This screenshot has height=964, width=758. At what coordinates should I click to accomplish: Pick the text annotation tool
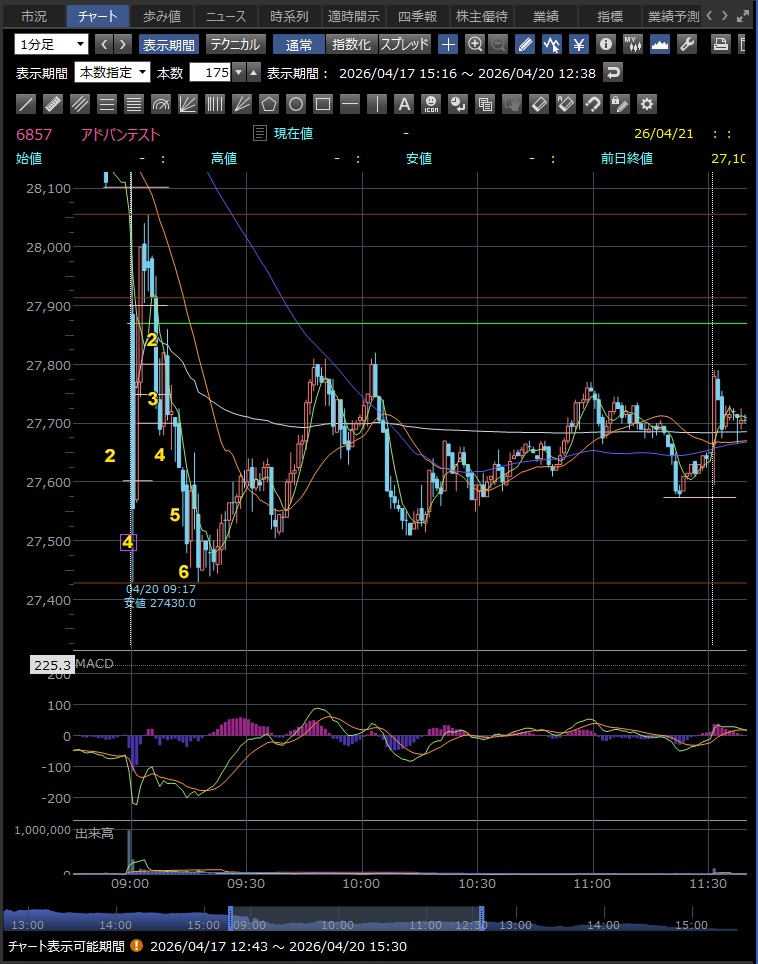(x=404, y=104)
